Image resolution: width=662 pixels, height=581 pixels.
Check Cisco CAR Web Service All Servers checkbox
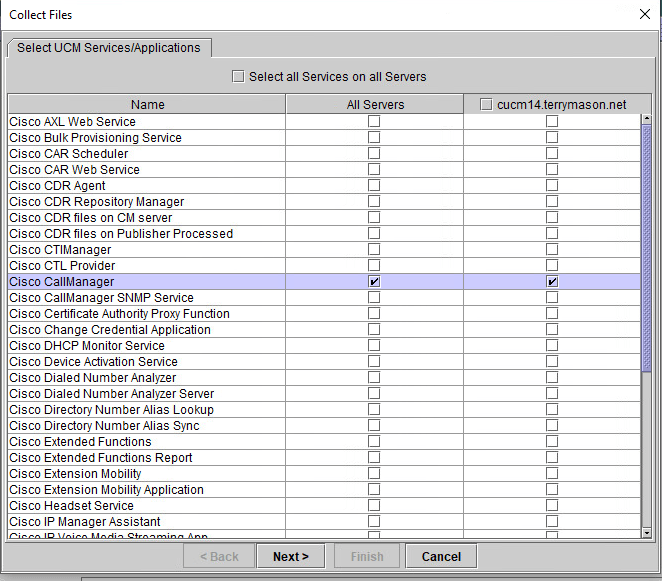[x=374, y=169]
